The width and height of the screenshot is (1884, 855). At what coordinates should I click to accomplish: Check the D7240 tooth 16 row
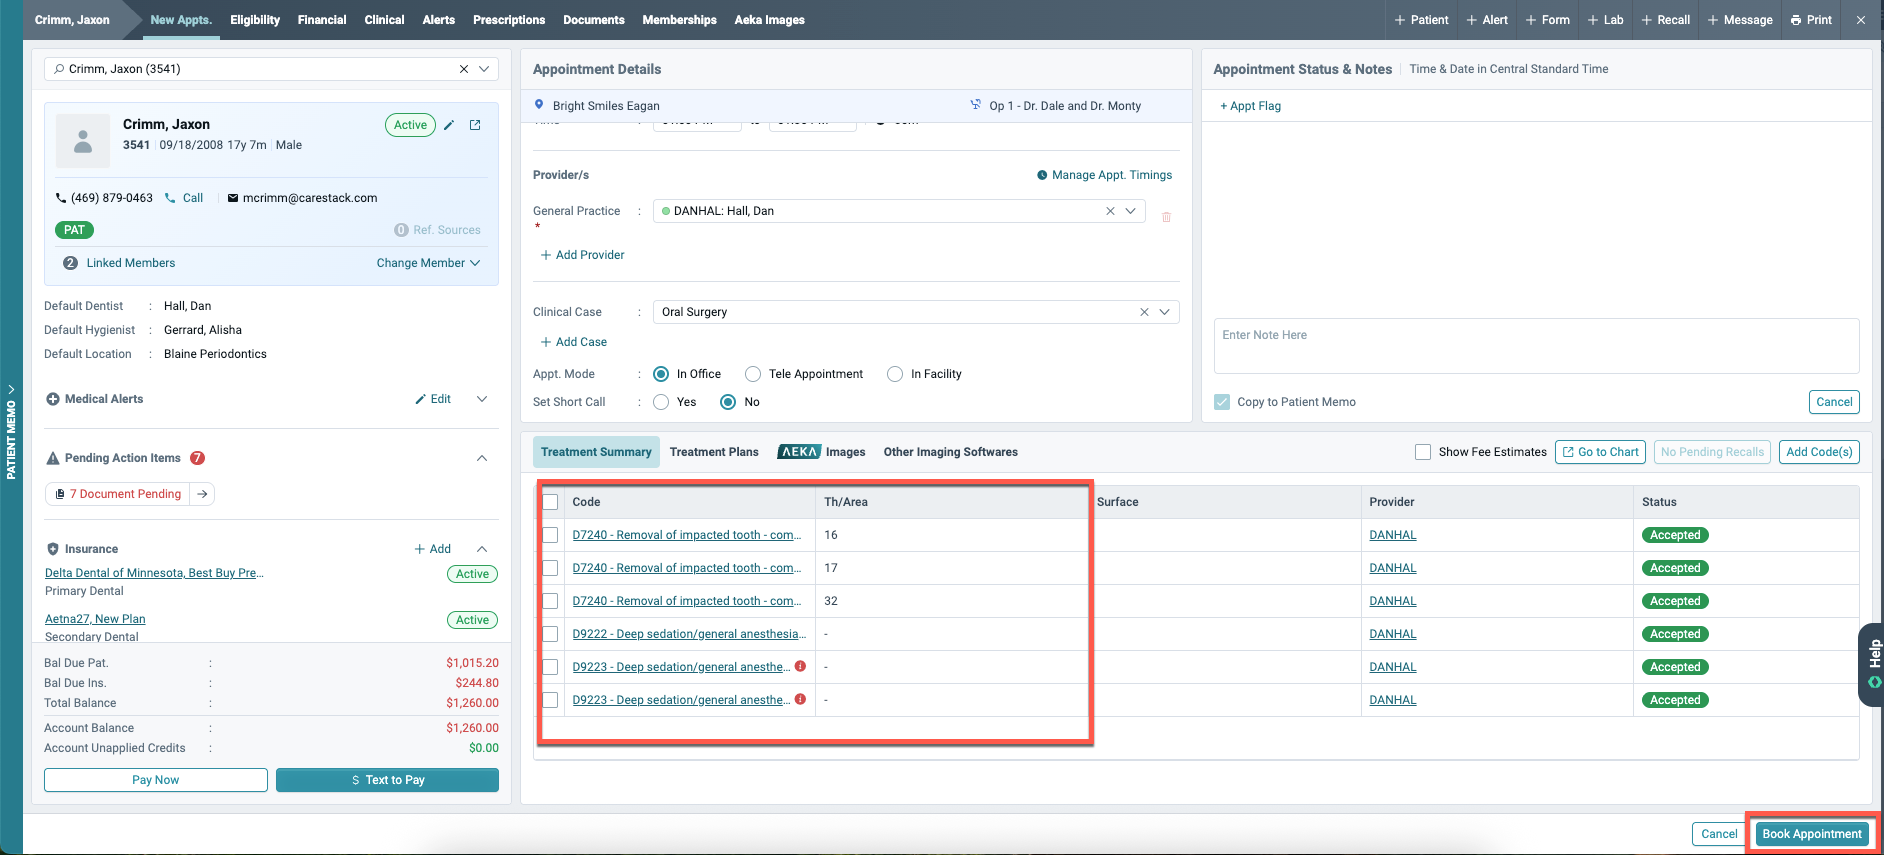pyautogui.click(x=550, y=535)
